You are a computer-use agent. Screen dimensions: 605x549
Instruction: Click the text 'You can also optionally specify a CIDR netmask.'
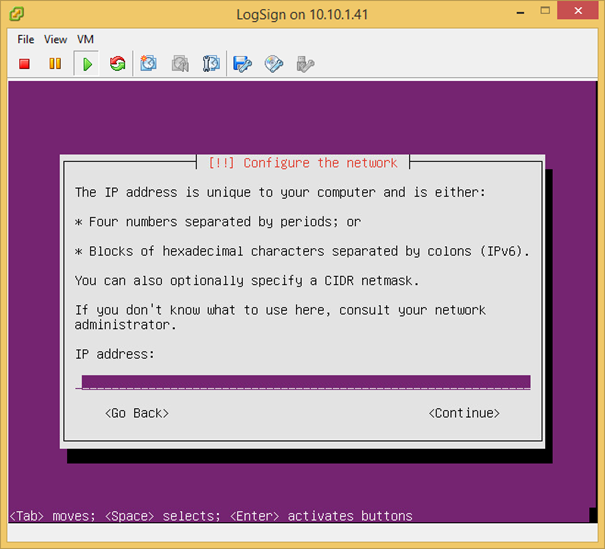click(247, 281)
